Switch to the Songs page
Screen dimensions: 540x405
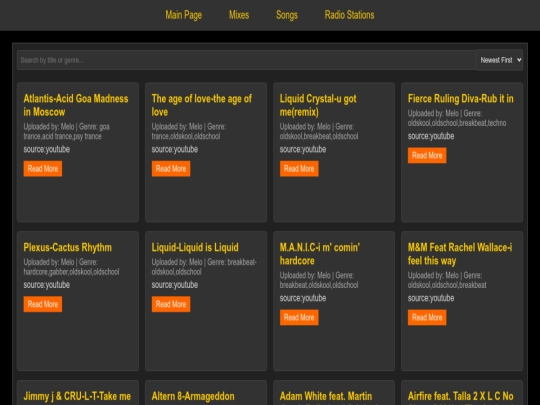[x=287, y=15]
